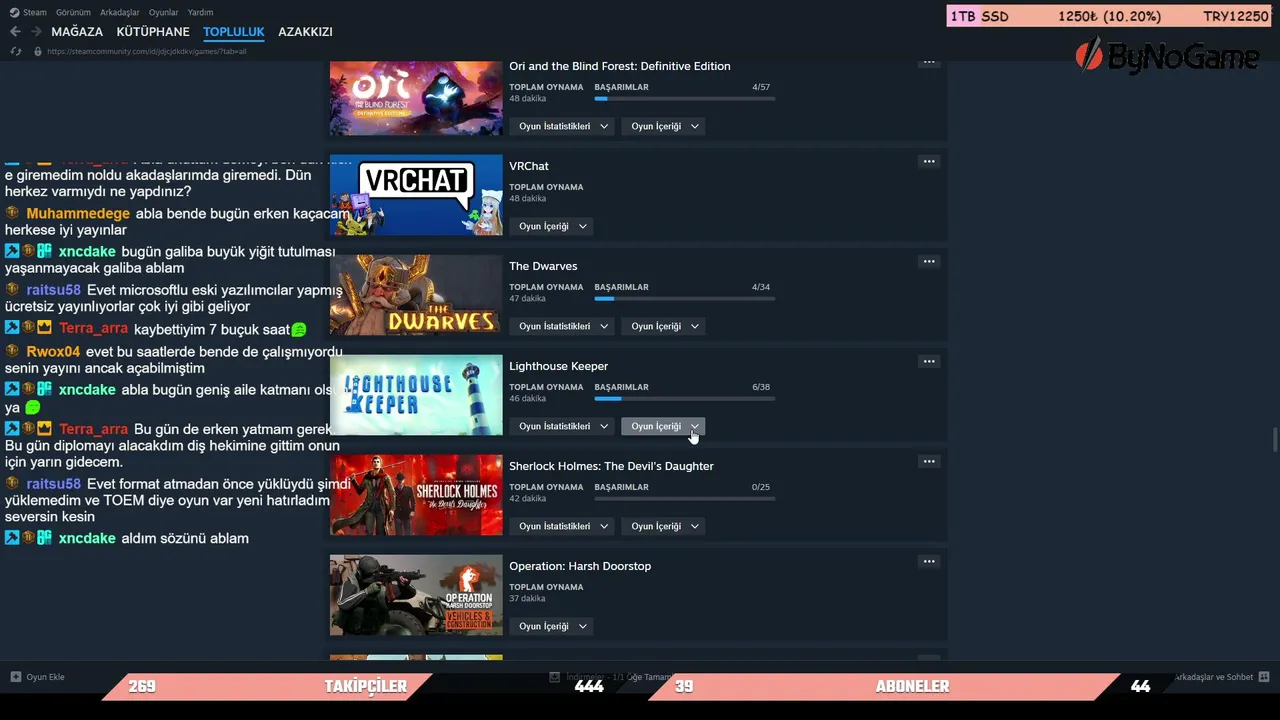Open the Operation: Harsh Doorstop title link
Viewport: 1280px width, 720px height.
(x=580, y=566)
